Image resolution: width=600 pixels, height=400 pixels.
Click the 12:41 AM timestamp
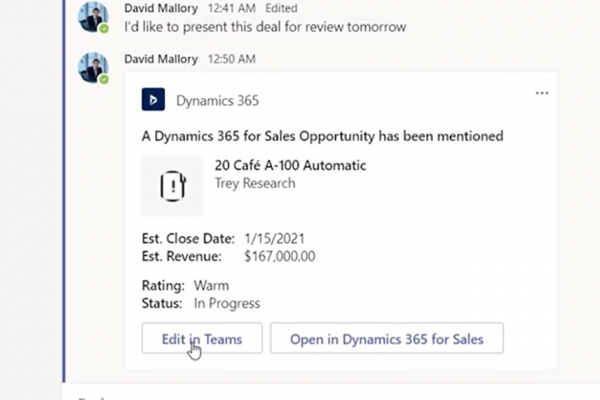232,8
